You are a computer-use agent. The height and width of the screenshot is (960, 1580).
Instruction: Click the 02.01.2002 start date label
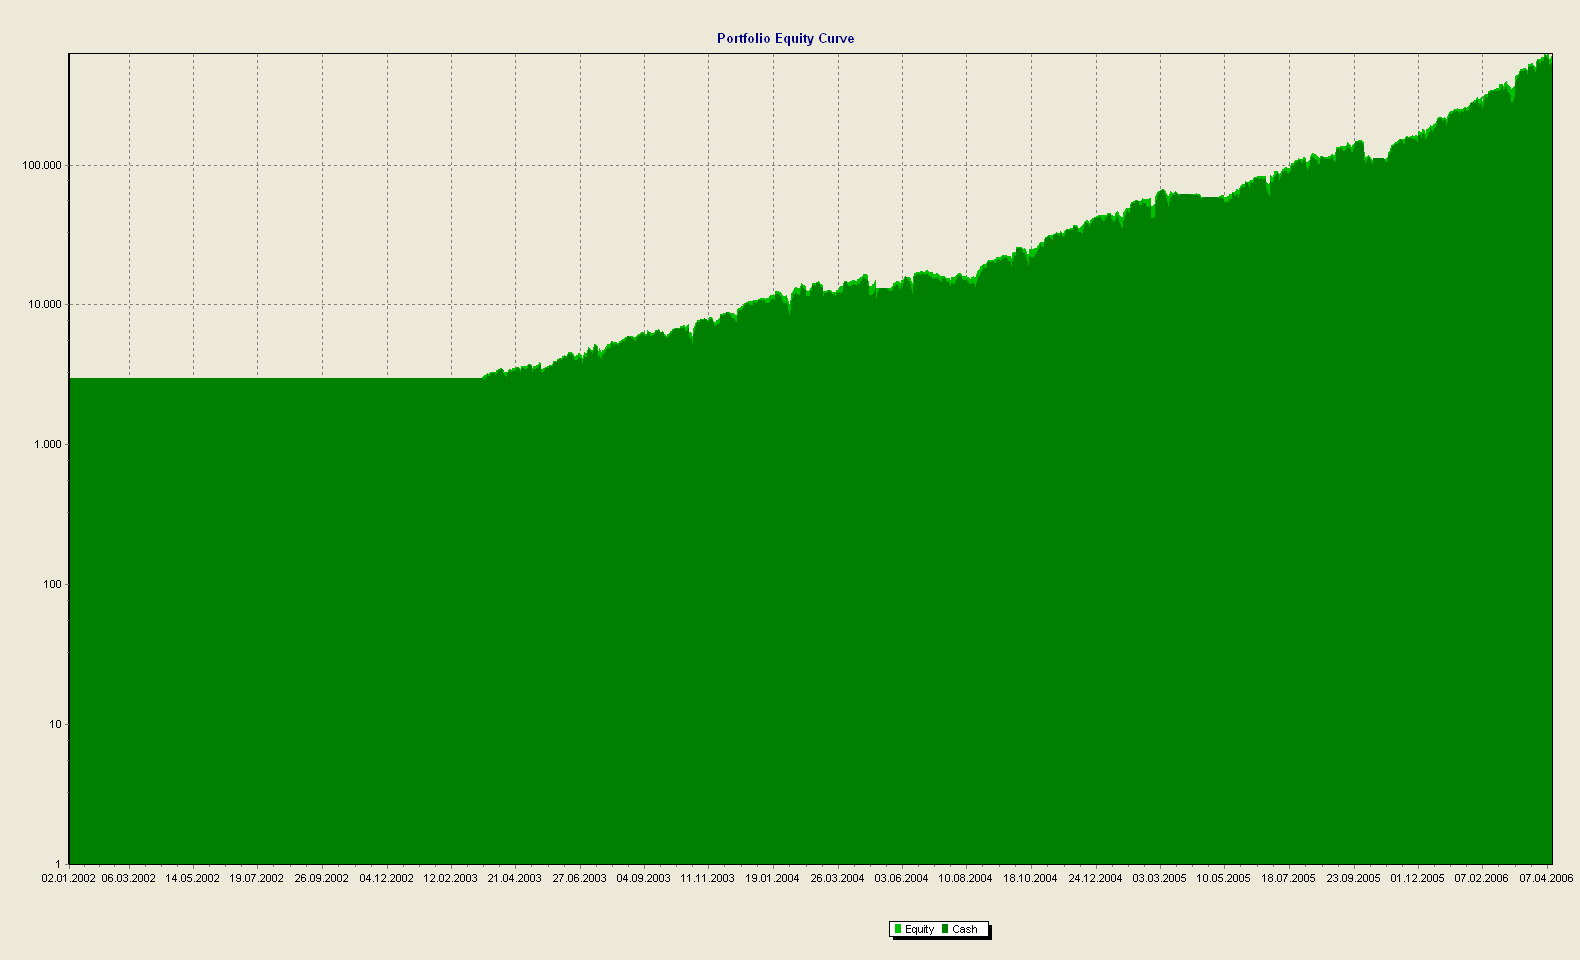click(x=69, y=878)
